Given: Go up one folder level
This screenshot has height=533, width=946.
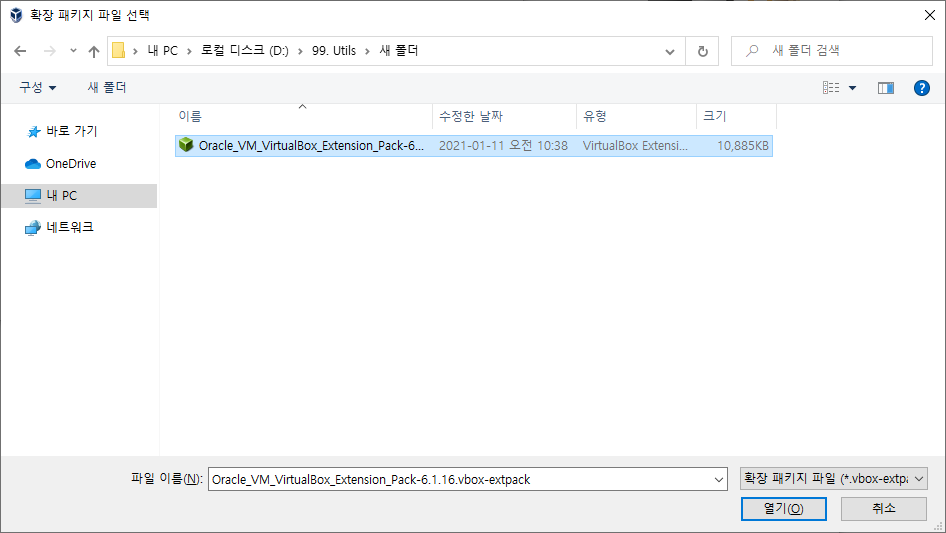Looking at the screenshot, I should coord(94,51).
